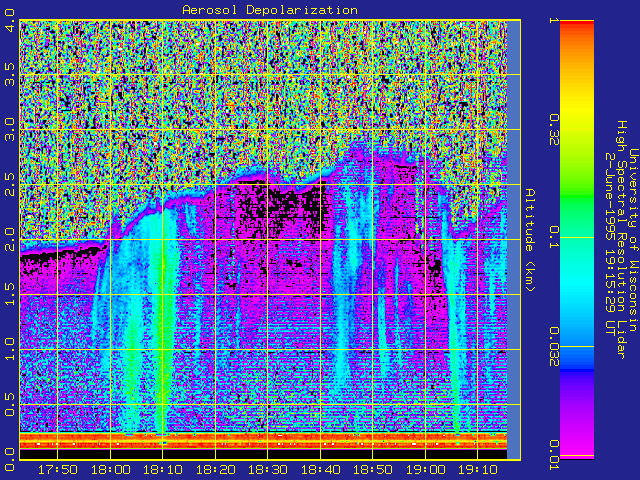Click the colorbar value label 1
640x480 pixels.
(x=553, y=20)
